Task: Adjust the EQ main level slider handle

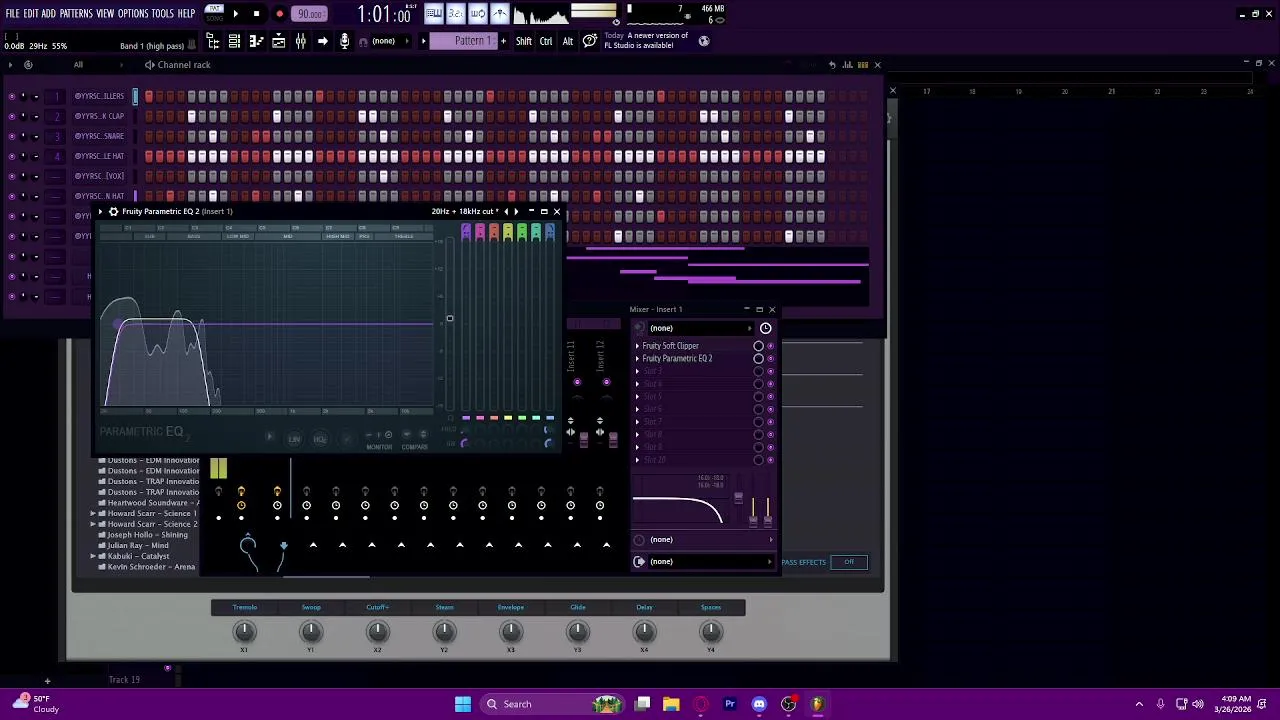Action: tap(449, 319)
